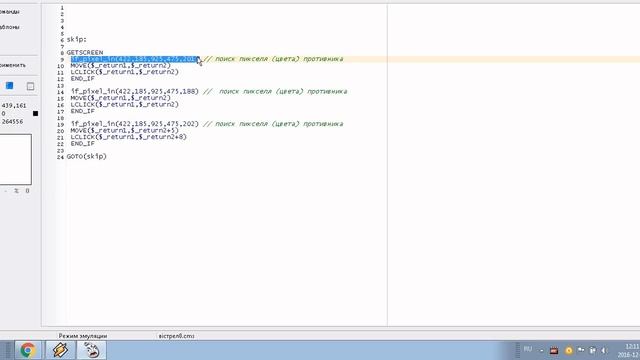640x360 pixels.
Task: Click if_pixel_in(422,185,925,475,188) on line 14
Action: (135, 91)
